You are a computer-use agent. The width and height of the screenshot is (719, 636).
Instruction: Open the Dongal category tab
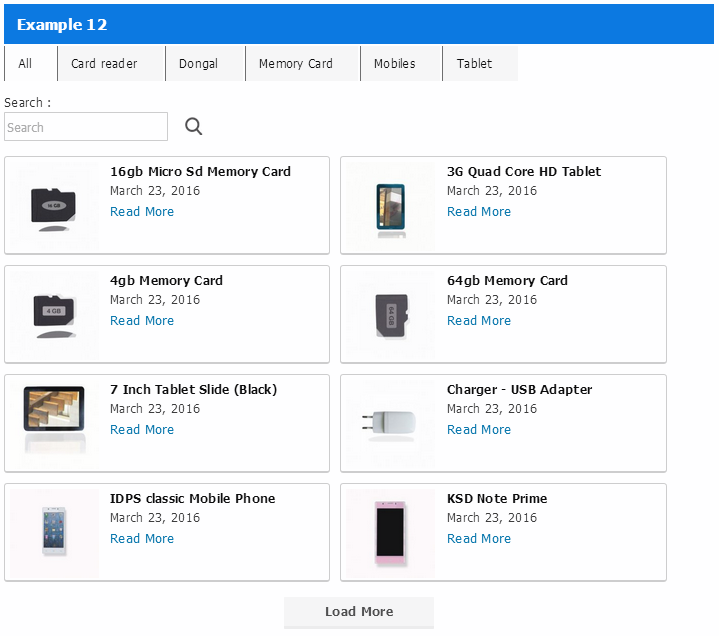[x=198, y=63]
